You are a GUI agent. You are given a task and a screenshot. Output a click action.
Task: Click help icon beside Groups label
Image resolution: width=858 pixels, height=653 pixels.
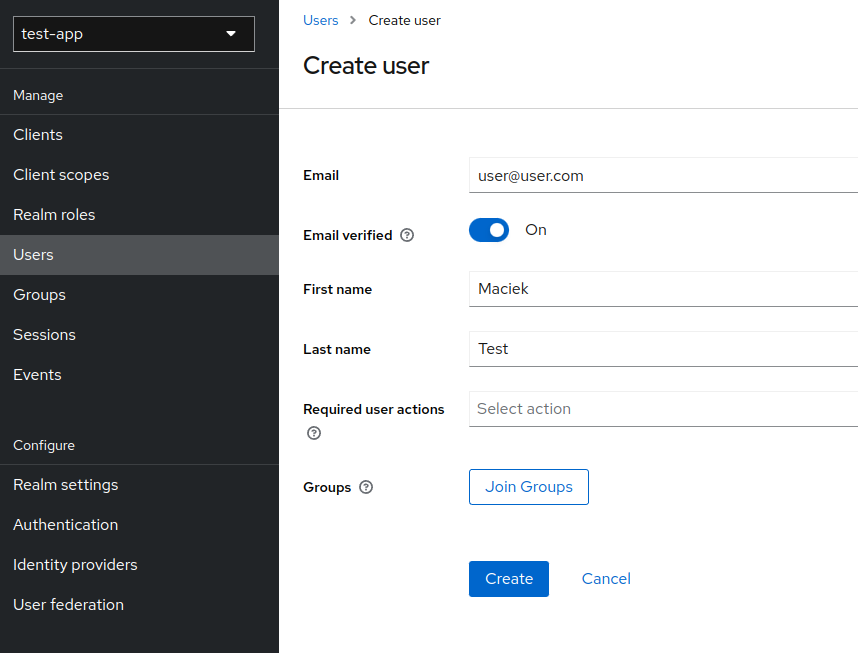pyautogui.click(x=366, y=488)
